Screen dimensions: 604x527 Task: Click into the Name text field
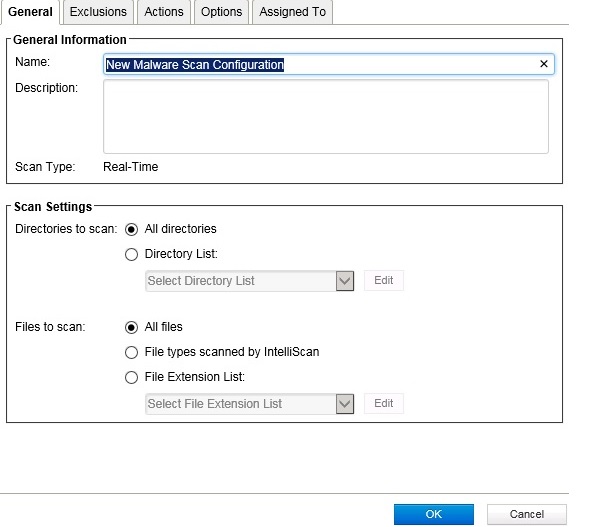point(320,64)
